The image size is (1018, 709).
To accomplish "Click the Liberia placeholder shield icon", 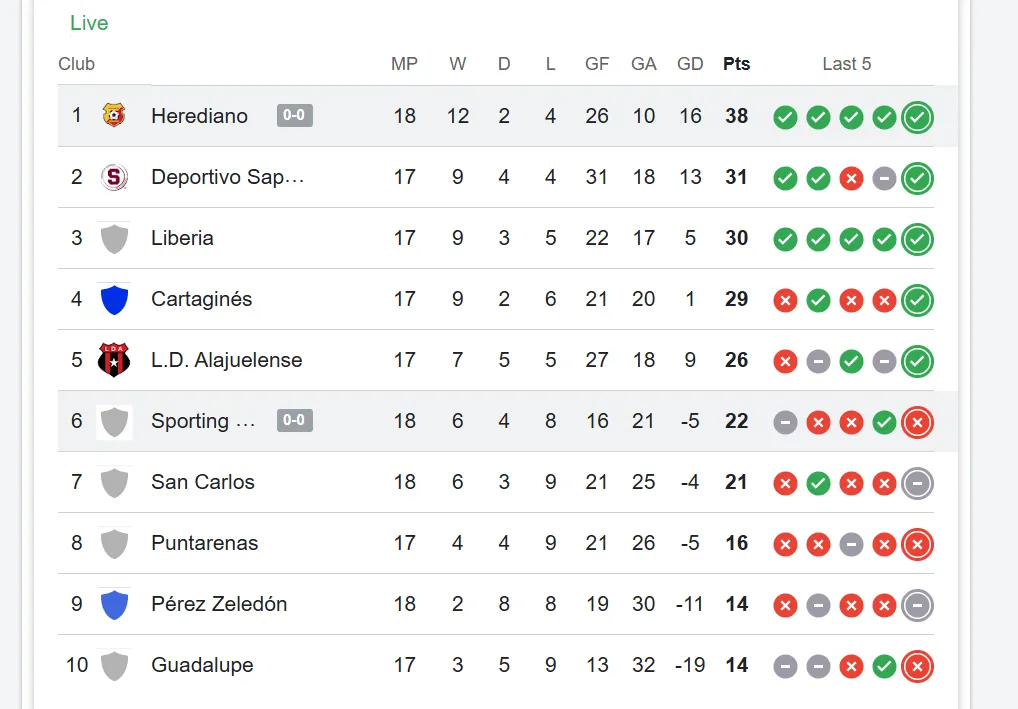I will 115,238.
